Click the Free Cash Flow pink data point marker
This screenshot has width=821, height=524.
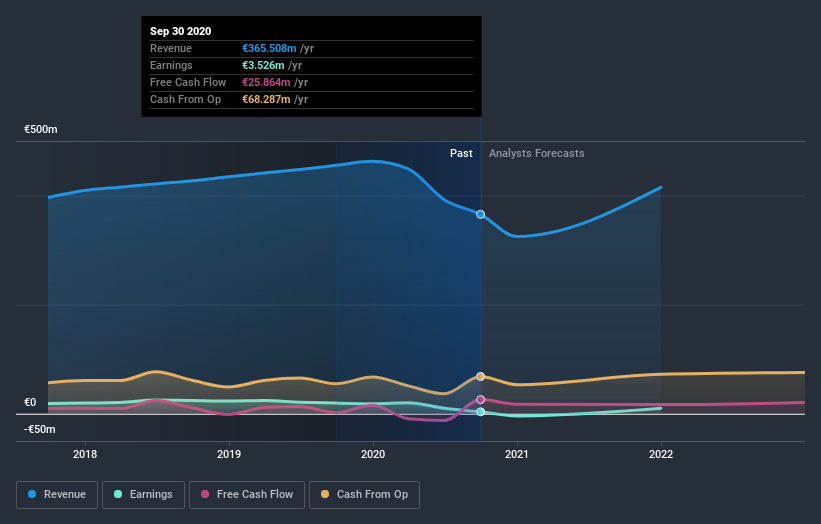point(480,399)
